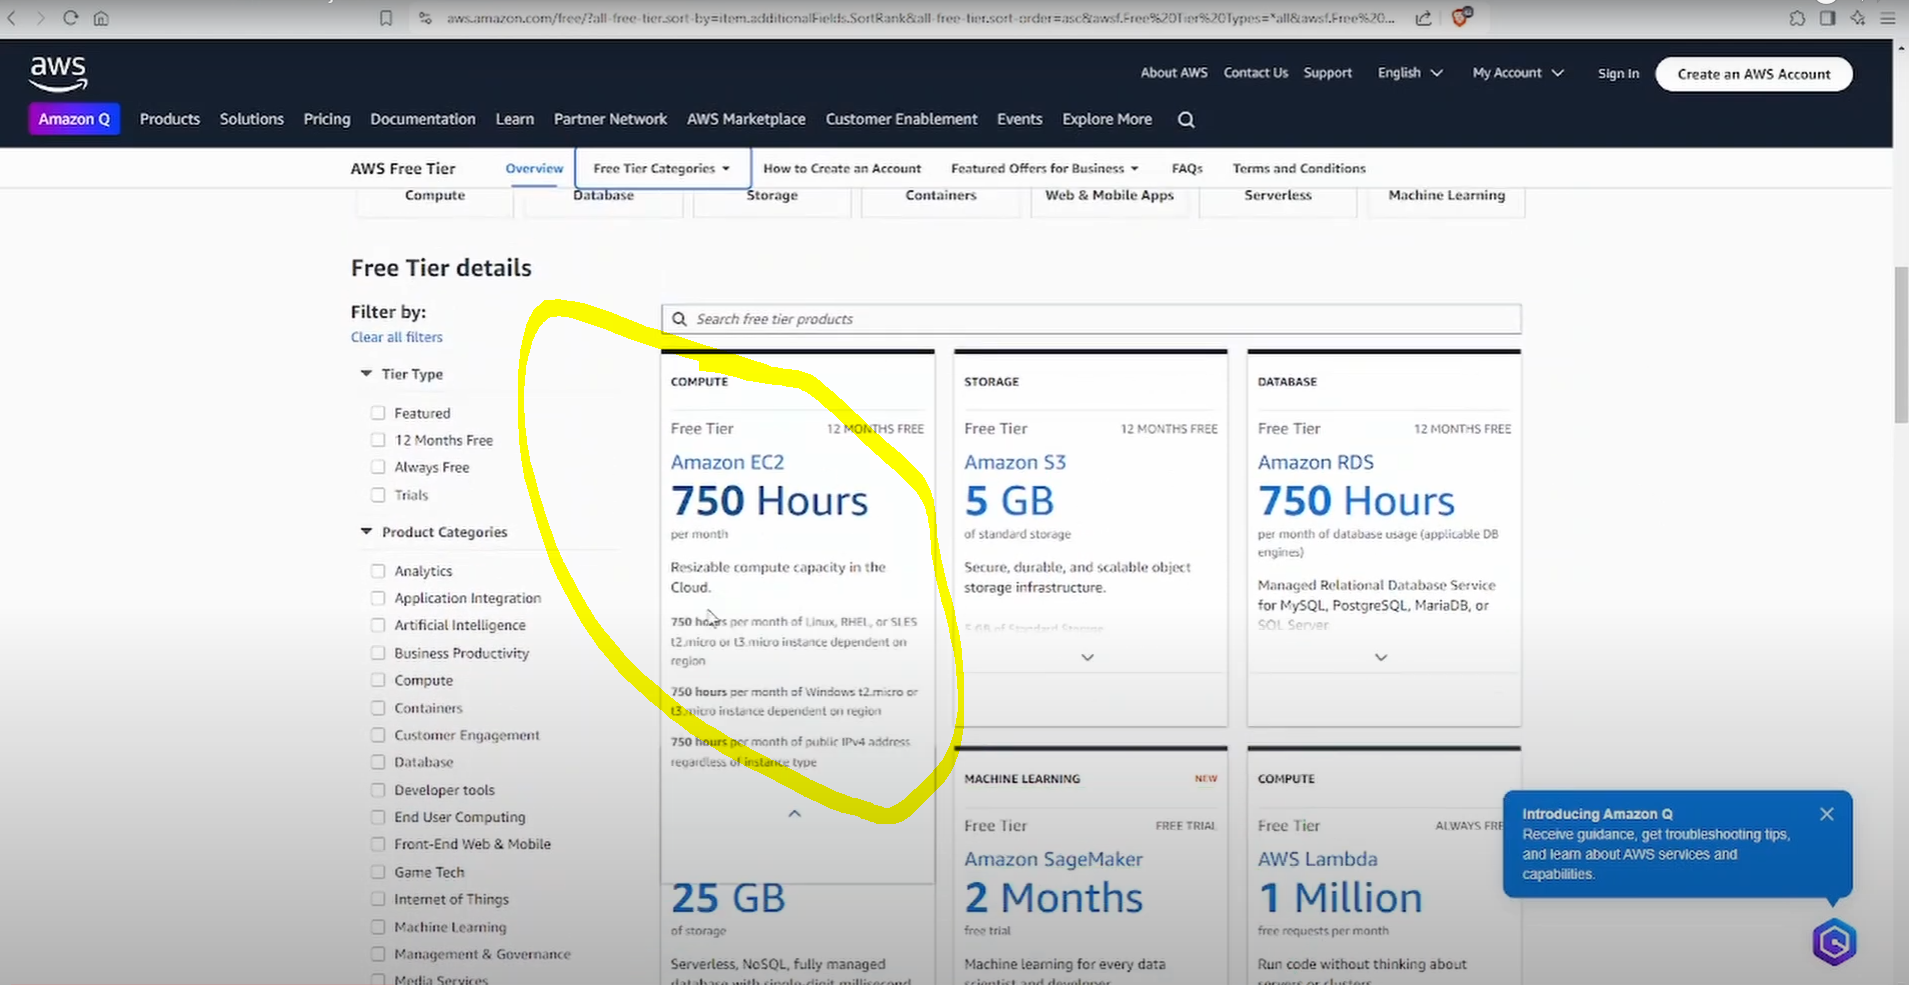Click browser forward arrow
Screen dimensions: 1909x985
(x=40, y=18)
